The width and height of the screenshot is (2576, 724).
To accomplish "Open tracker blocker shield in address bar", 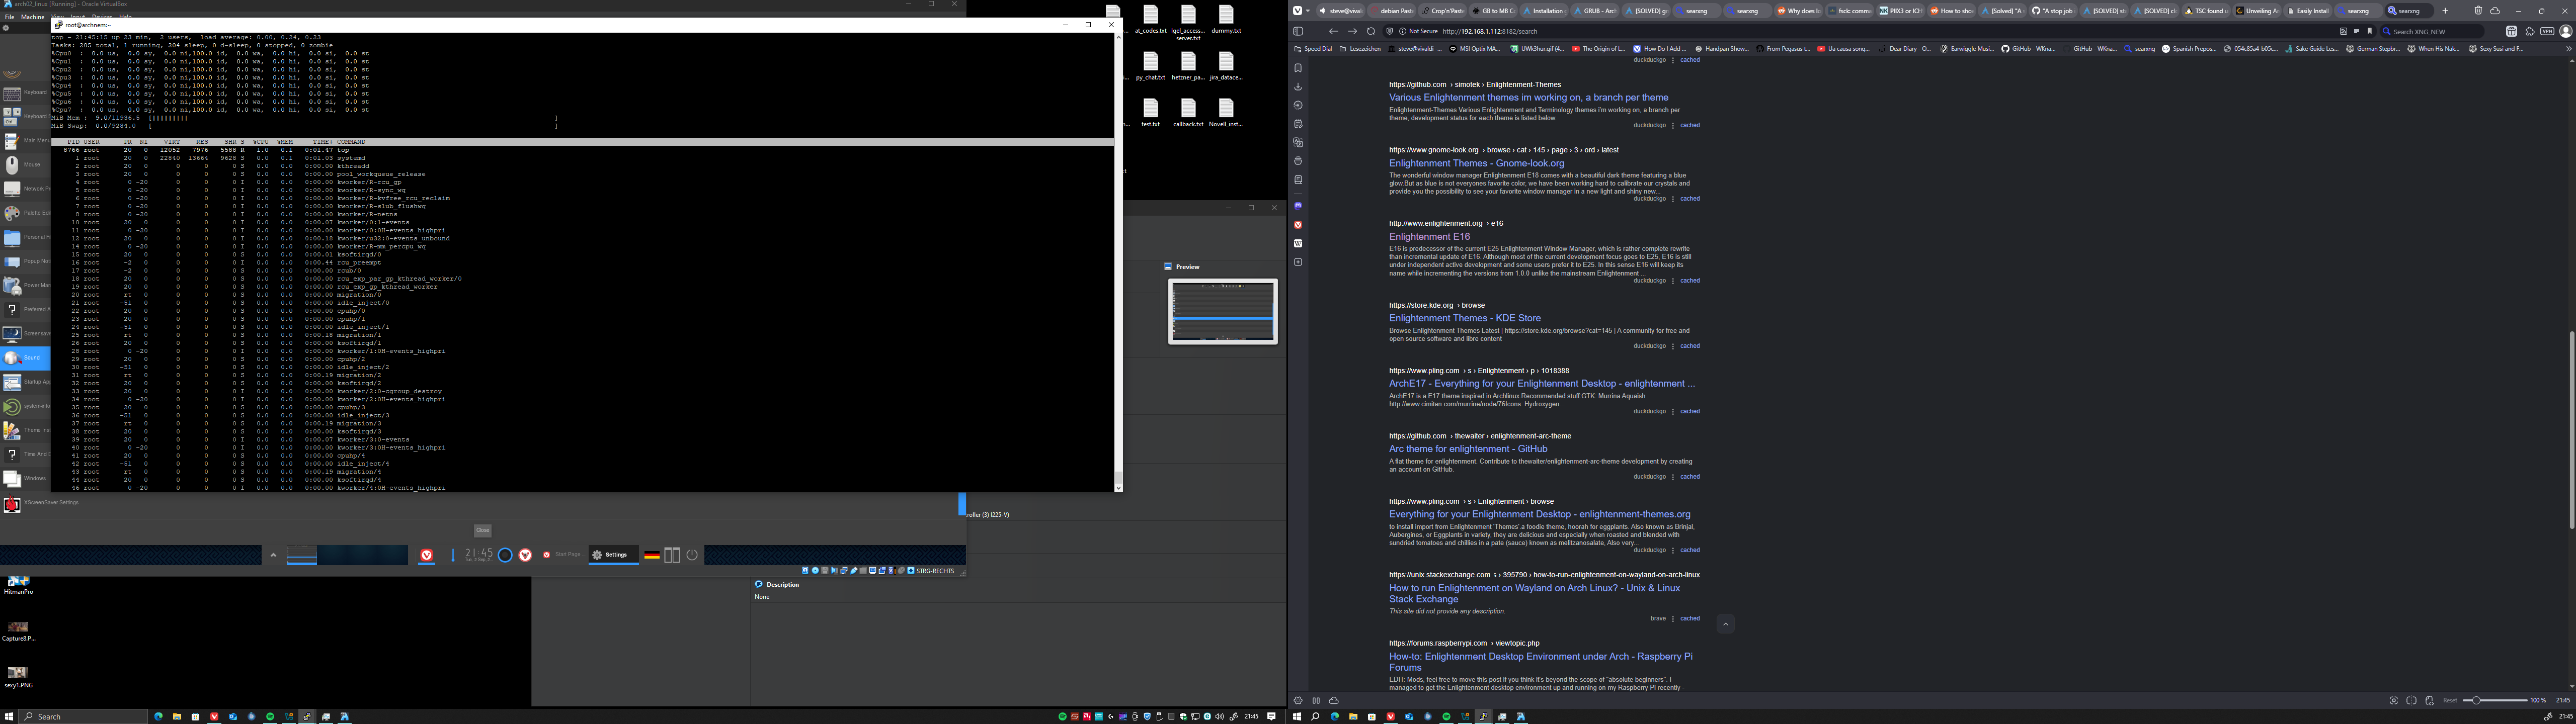I will (1390, 31).
